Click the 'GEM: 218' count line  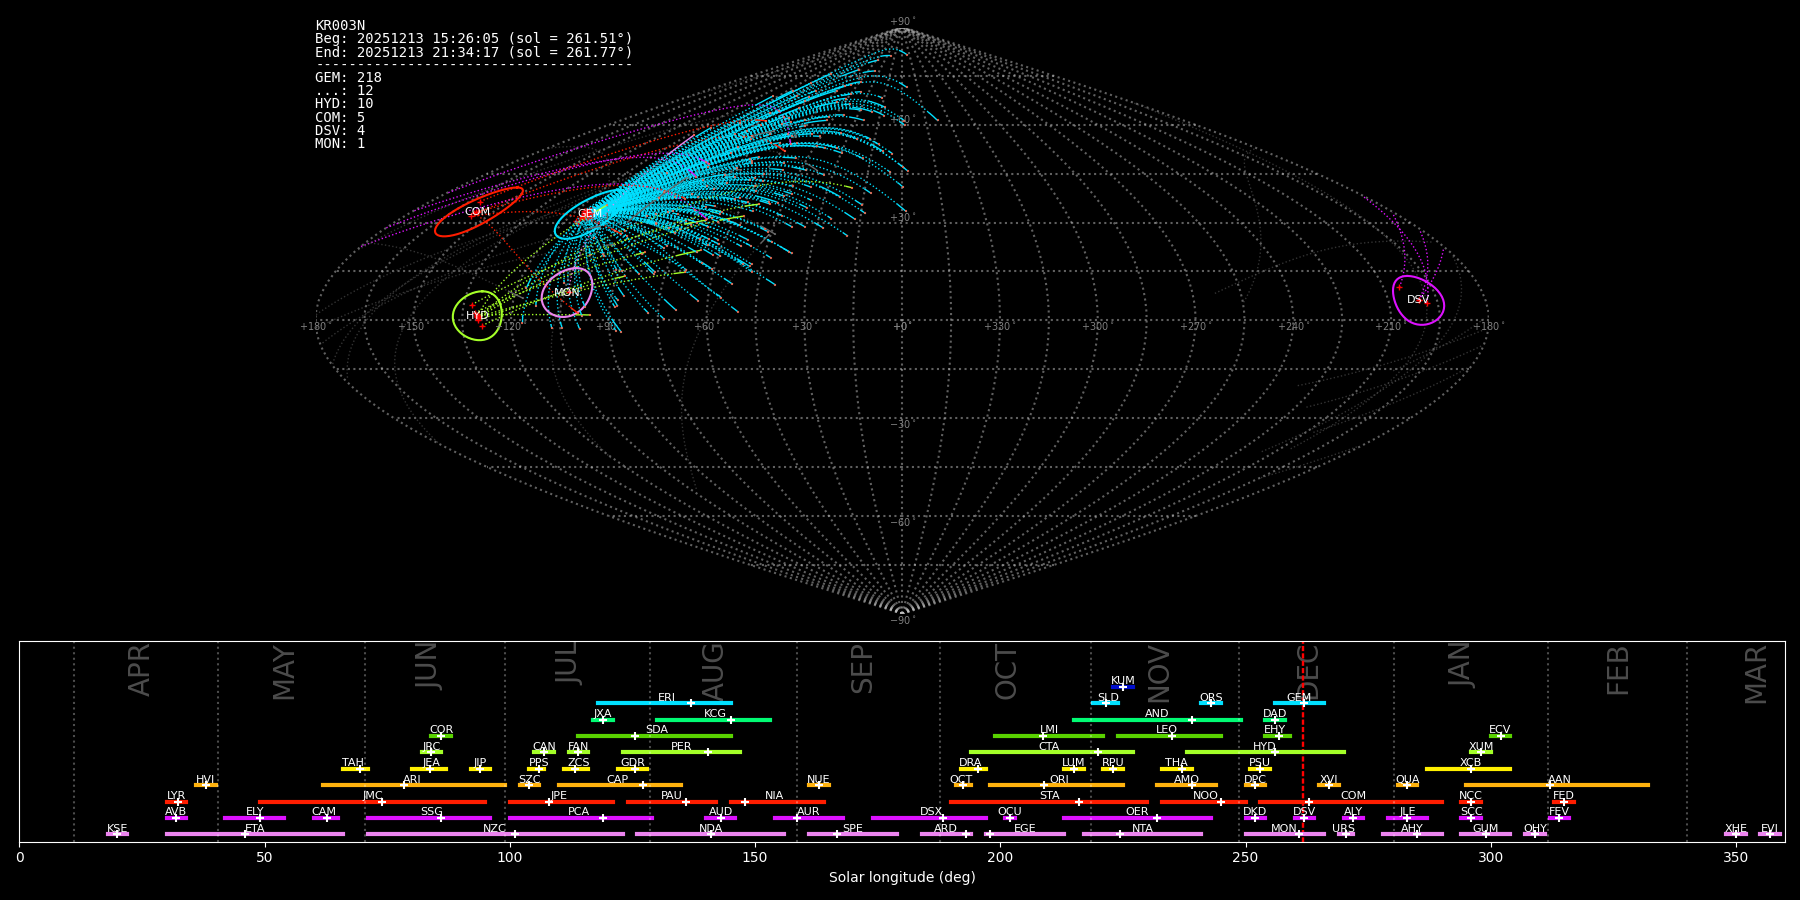click(348, 78)
